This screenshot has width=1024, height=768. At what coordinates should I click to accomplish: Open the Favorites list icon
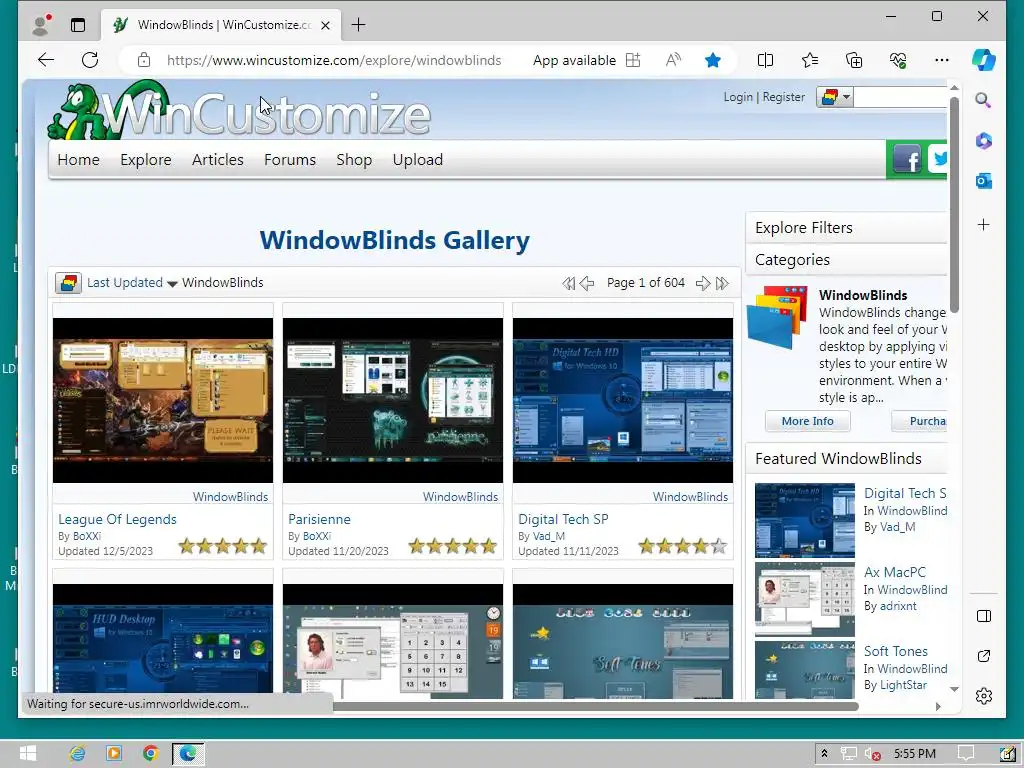click(810, 60)
